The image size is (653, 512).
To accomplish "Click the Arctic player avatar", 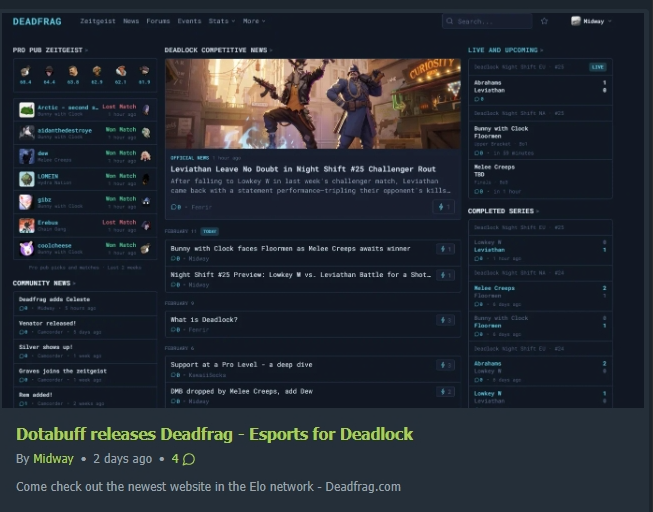I will tap(27, 110).
